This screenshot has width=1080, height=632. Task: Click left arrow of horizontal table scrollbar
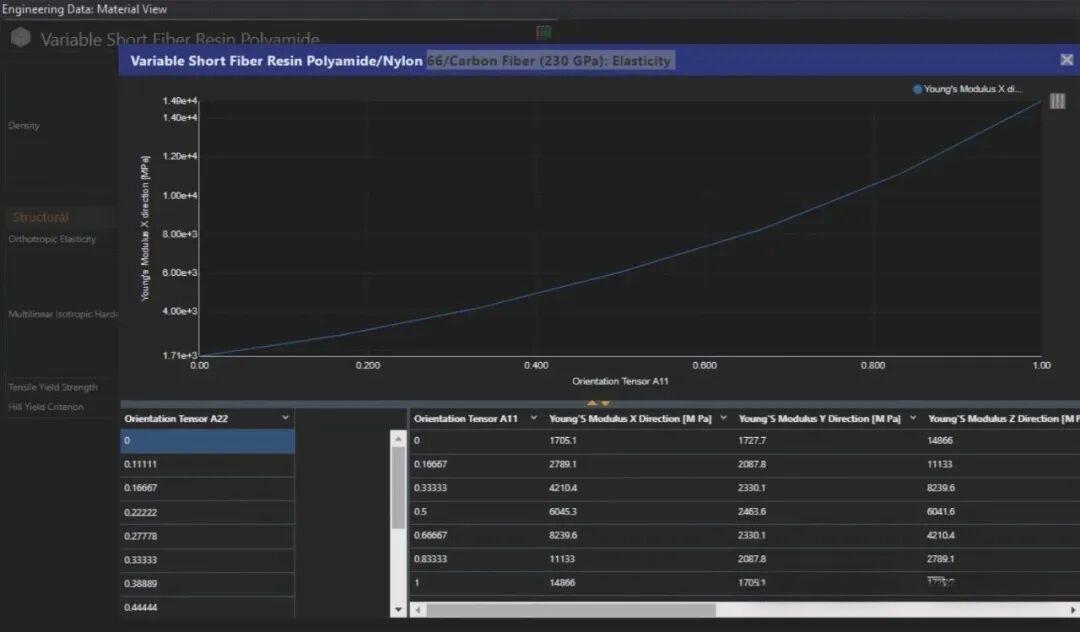pyautogui.click(x=418, y=609)
